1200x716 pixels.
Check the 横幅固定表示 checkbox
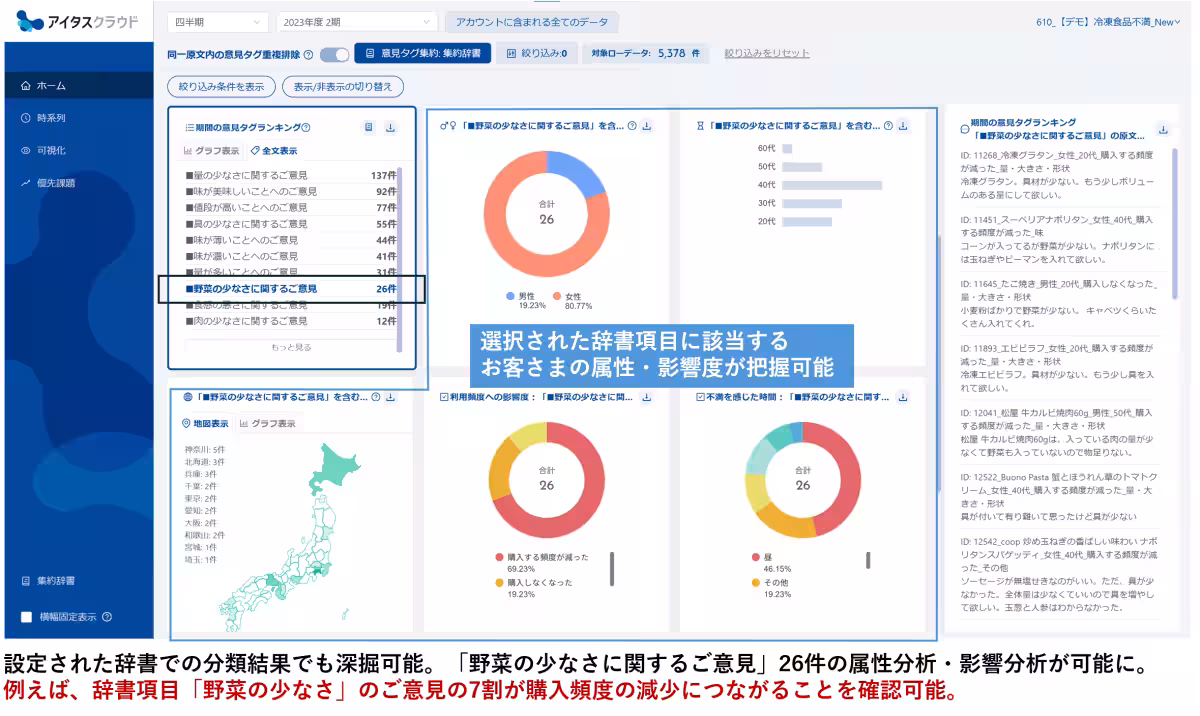coord(27,617)
